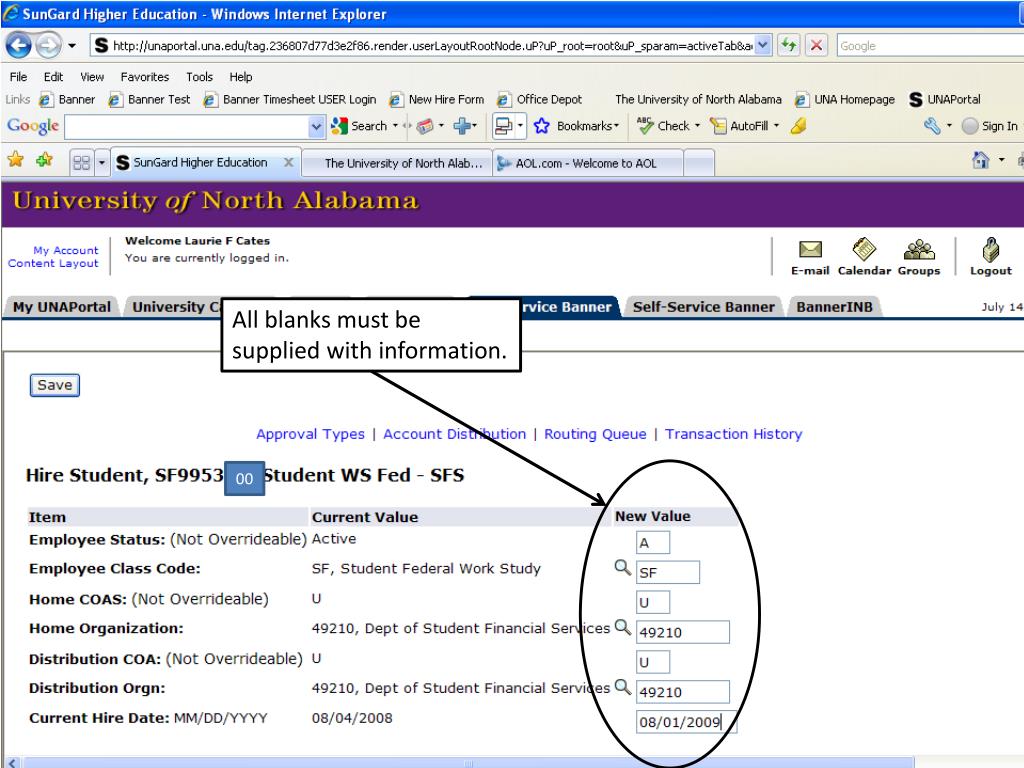Click the Quick Tabs grid icon
The image size is (1024, 768).
(82, 163)
